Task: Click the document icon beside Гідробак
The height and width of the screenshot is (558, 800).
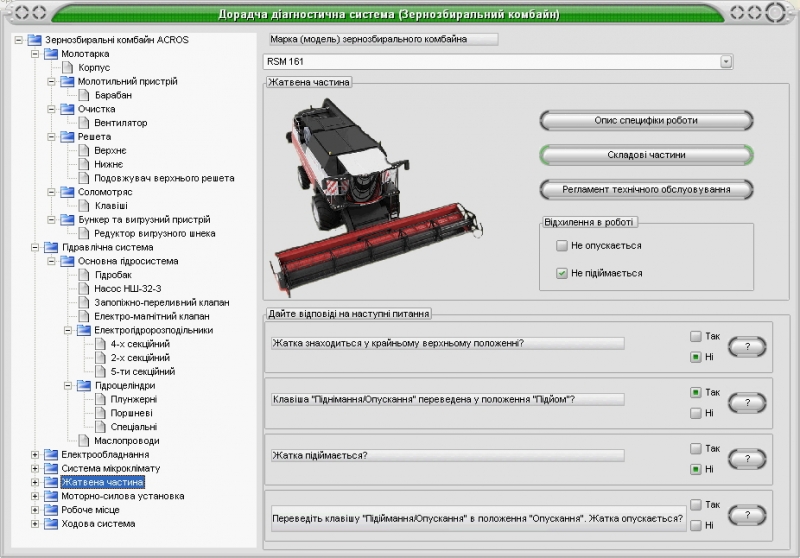Action: pos(84,274)
